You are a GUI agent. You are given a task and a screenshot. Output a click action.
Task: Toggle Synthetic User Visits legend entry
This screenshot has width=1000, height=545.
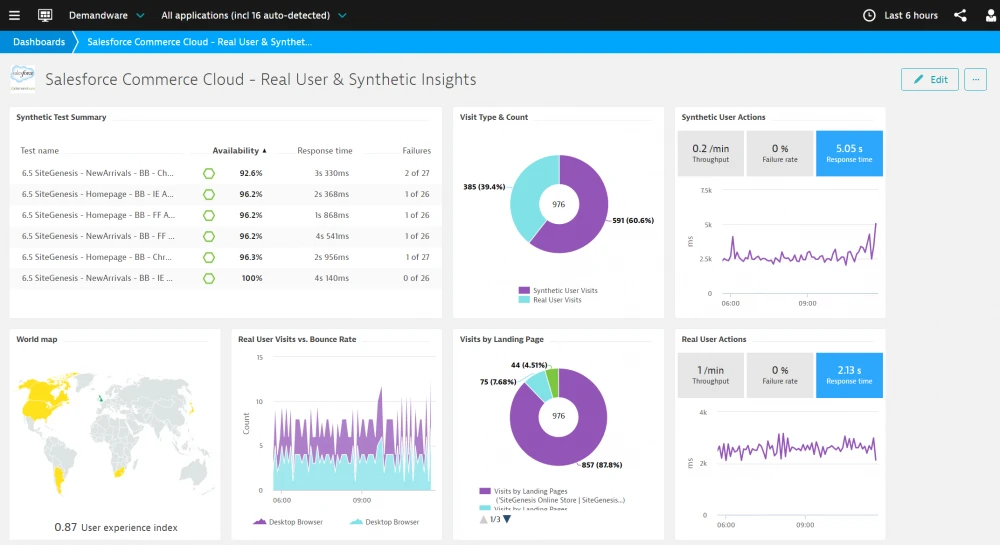tap(558, 290)
